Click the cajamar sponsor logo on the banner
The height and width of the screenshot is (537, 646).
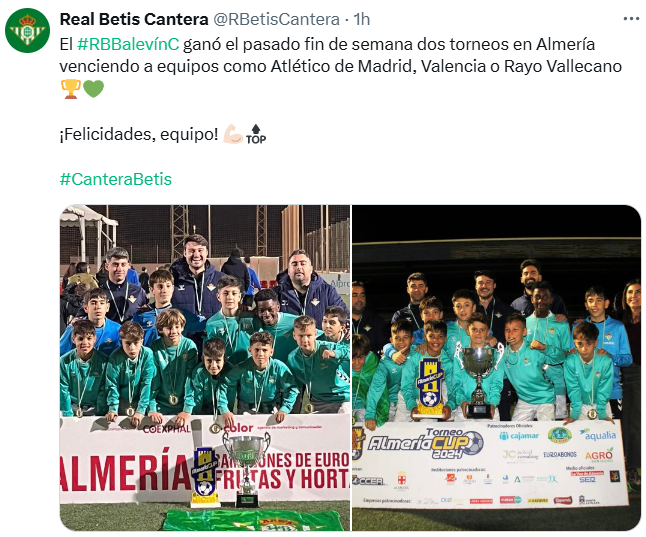coord(519,435)
